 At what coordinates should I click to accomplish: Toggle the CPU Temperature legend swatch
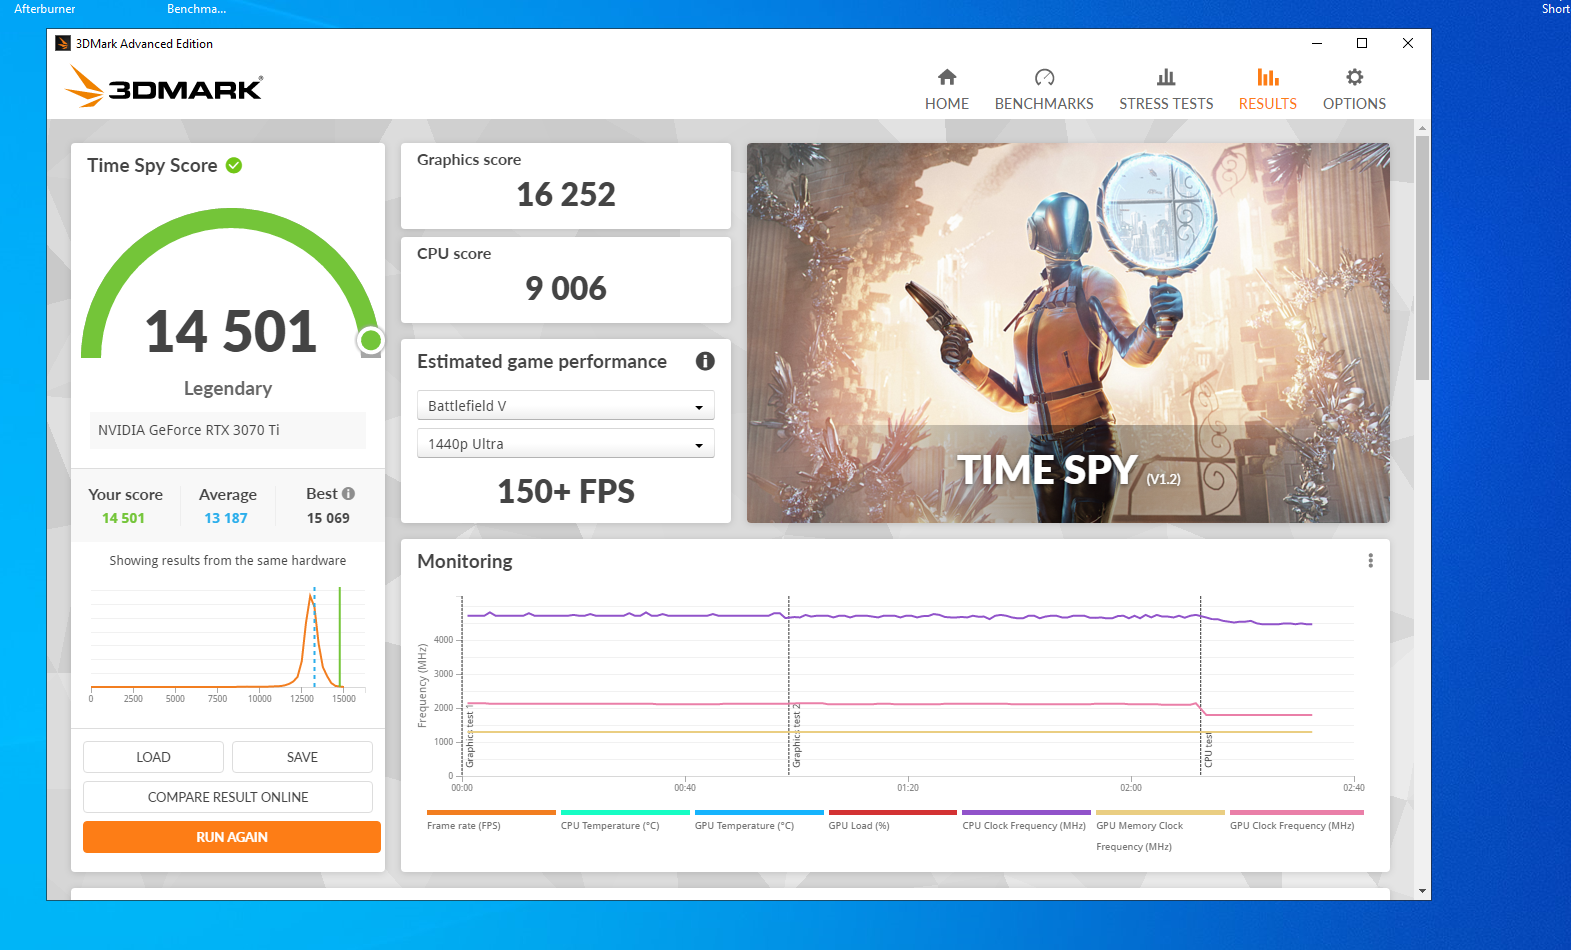(x=625, y=812)
